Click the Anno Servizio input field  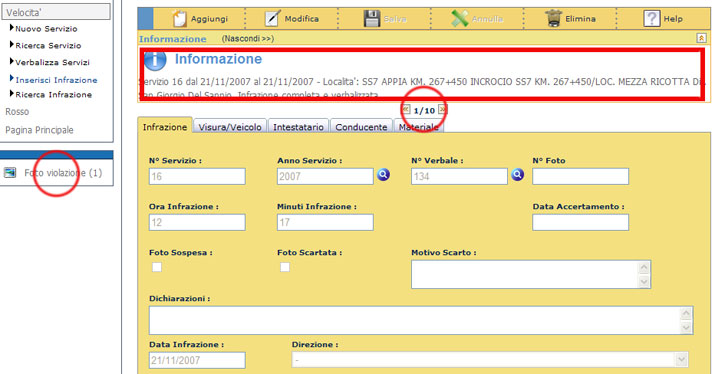[325, 177]
